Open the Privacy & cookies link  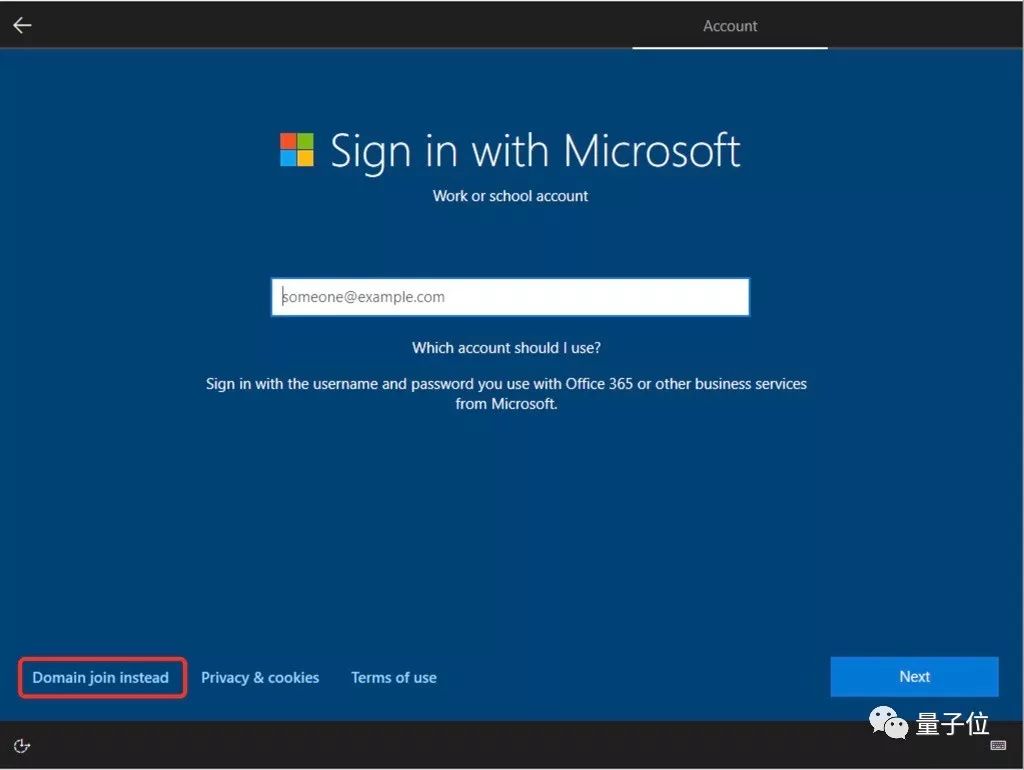click(260, 677)
